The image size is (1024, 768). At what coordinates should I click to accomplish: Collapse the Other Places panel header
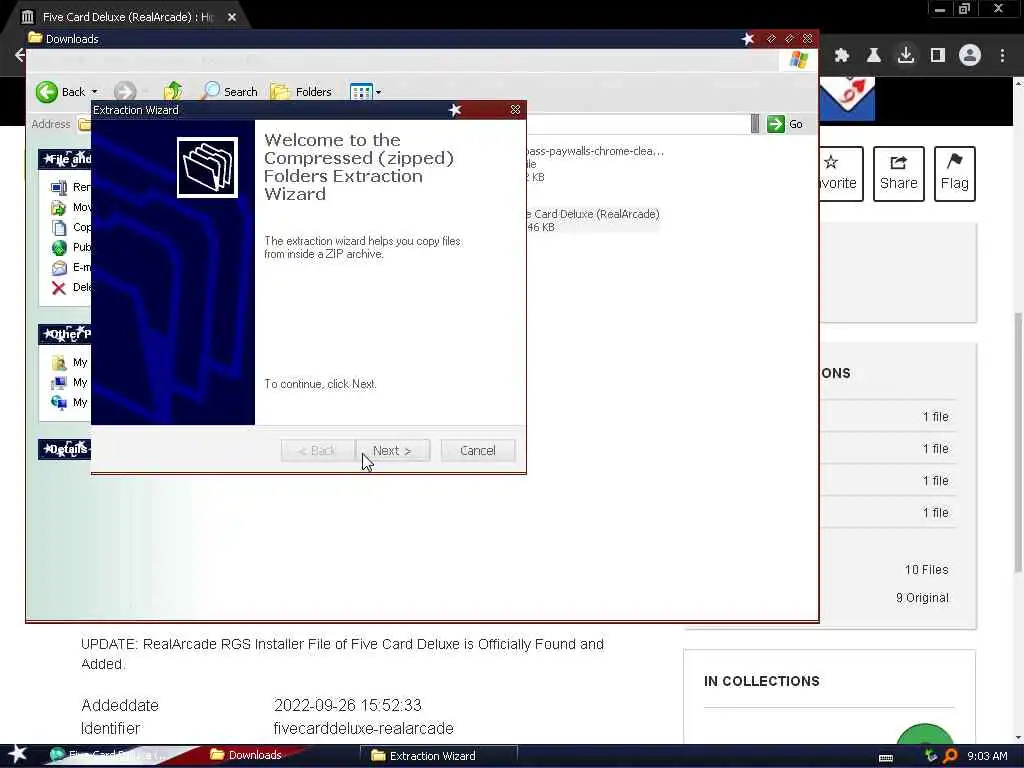point(65,334)
